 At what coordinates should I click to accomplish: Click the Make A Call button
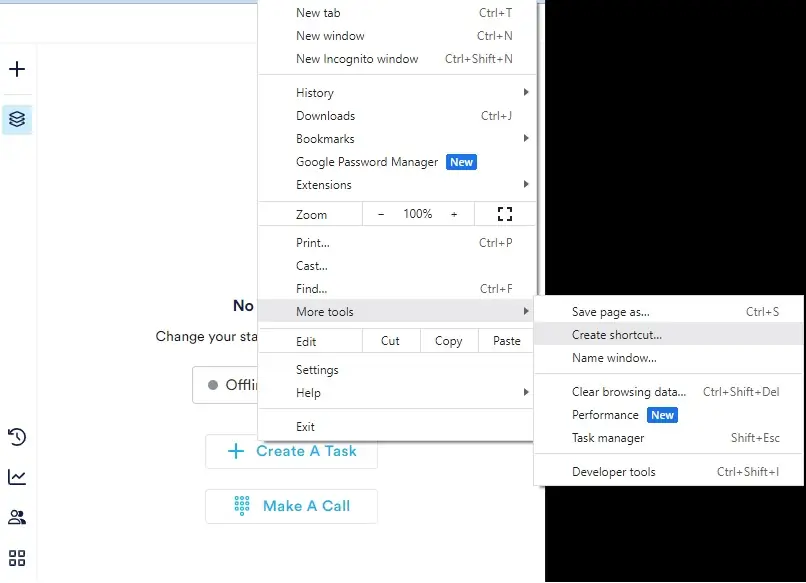click(291, 506)
